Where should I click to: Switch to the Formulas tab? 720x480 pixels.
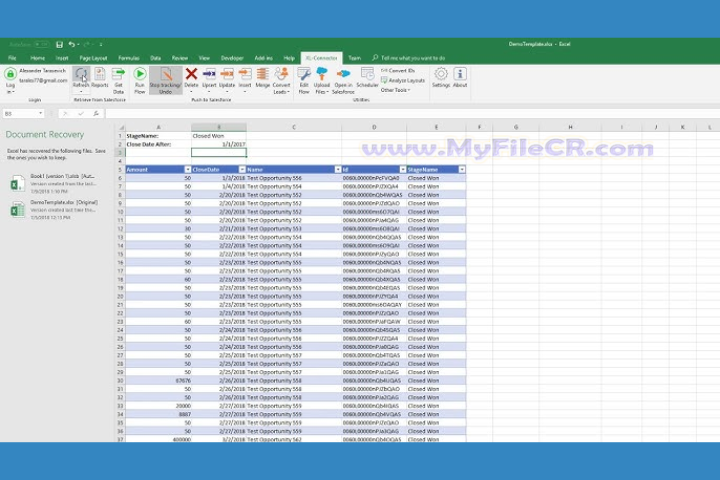click(x=129, y=58)
